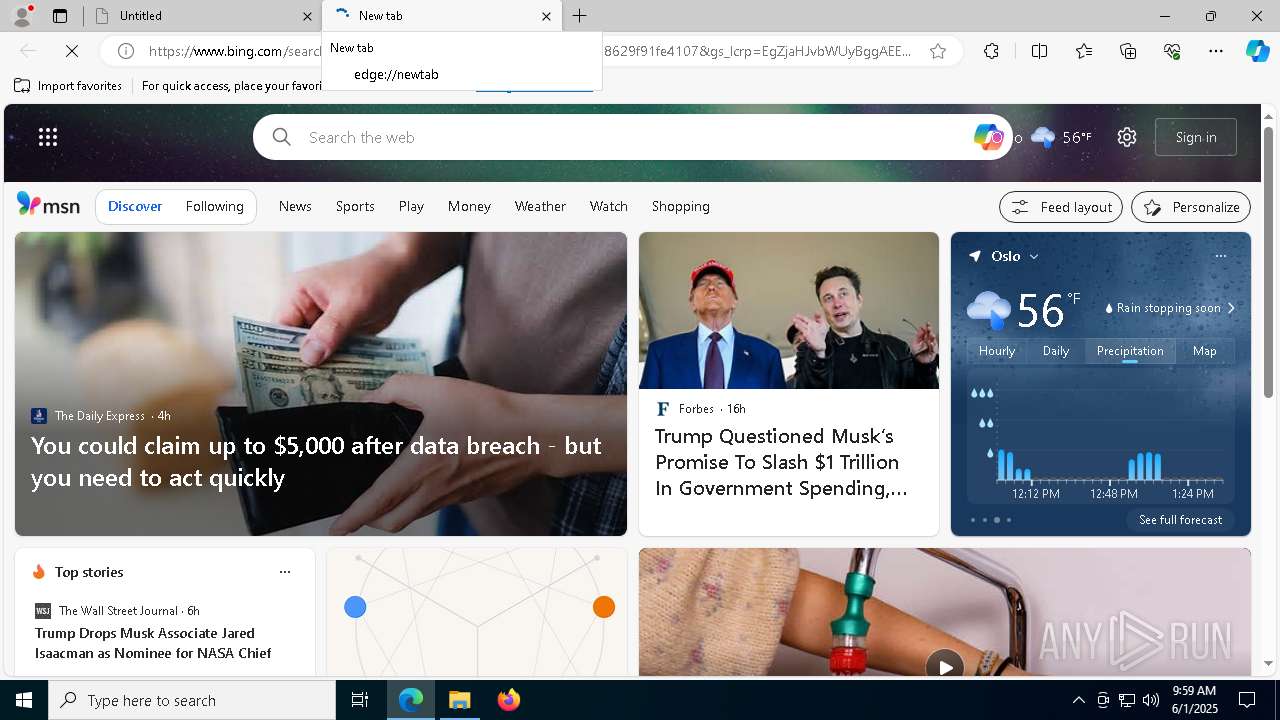1280x720 pixels.
Task: Close the New tab tab
Action: click(x=546, y=16)
